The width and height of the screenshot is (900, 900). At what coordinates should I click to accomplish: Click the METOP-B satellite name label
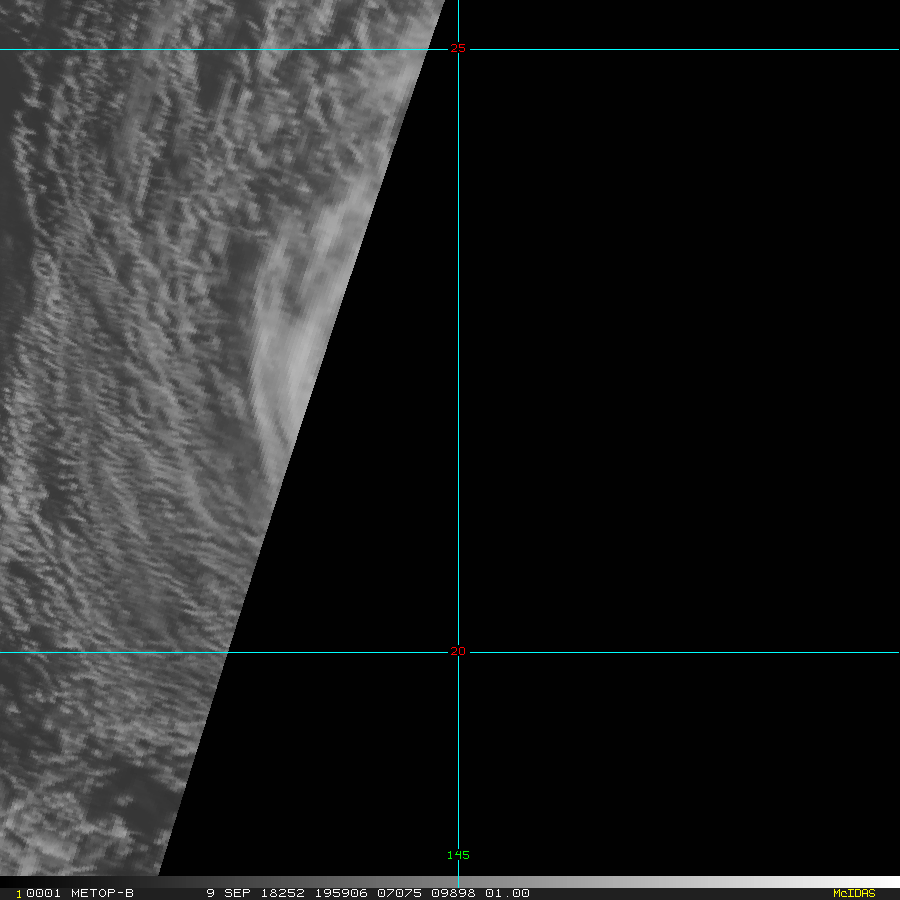(101, 893)
